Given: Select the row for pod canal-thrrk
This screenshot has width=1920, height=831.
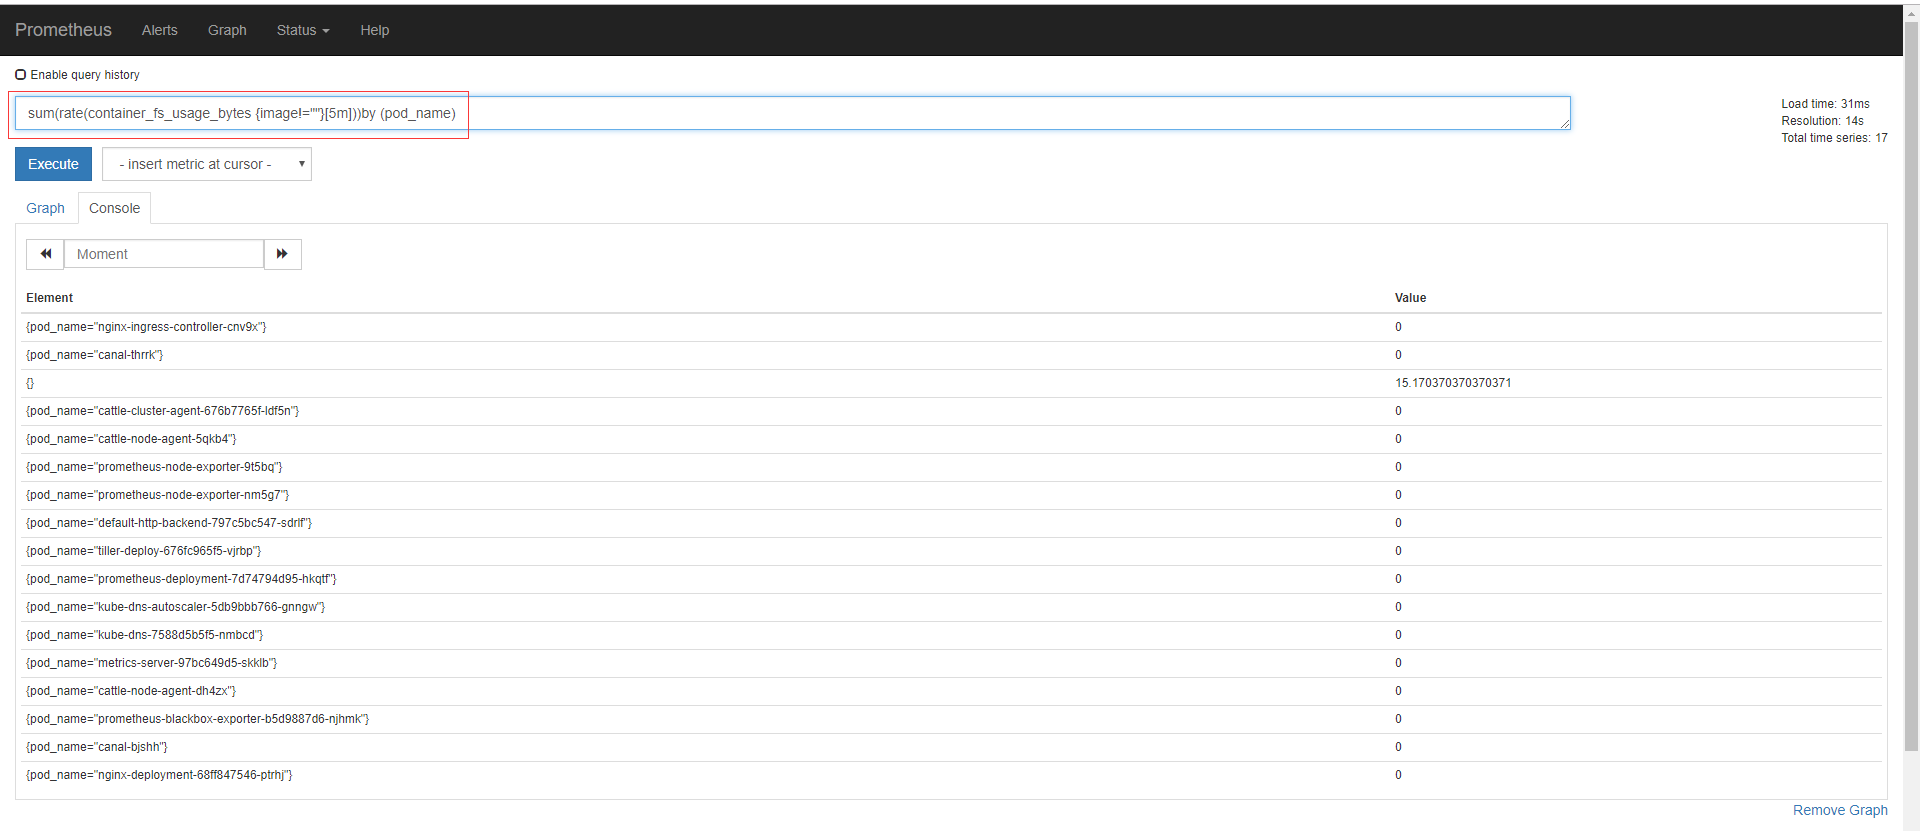Looking at the screenshot, I should (x=95, y=355).
